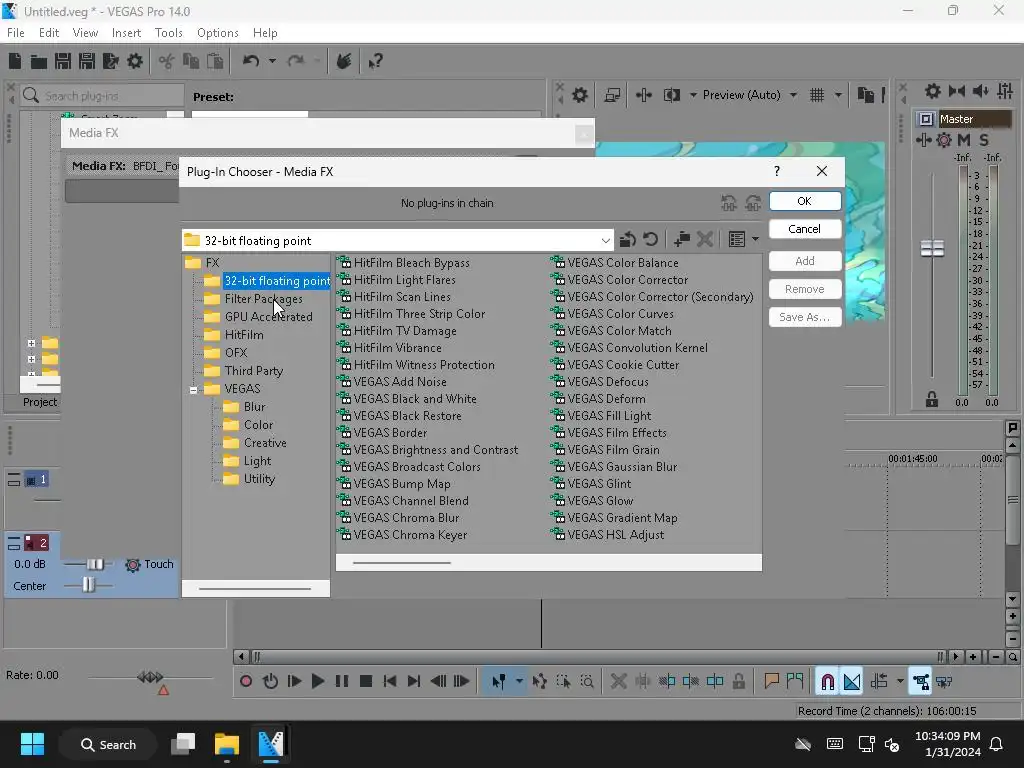Click the Pause button in transport
The image size is (1024, 768).
342,681
